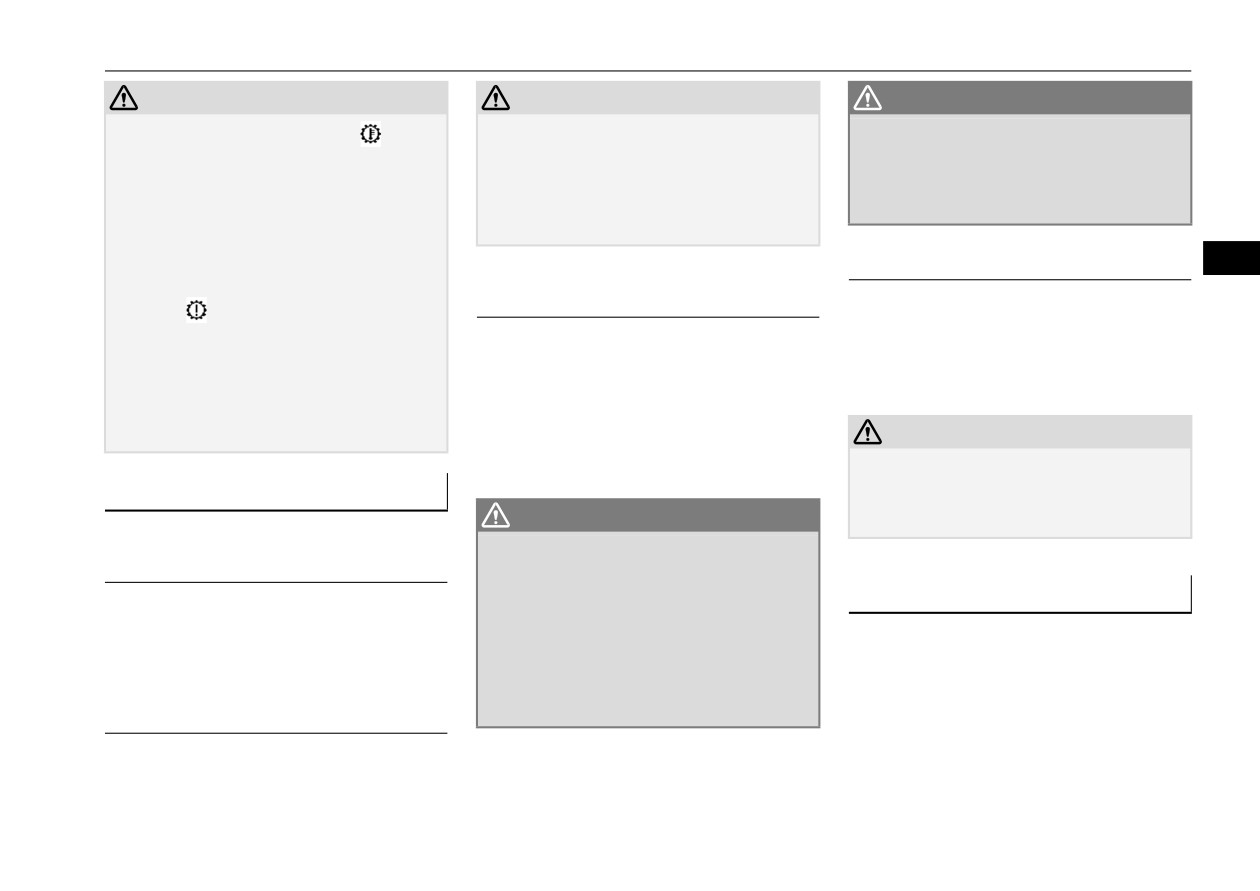Viewport: 1260px width, 891px height.
Task: Click the warning triangle in right column's lower light header
Action: click(x=868, y=432)
